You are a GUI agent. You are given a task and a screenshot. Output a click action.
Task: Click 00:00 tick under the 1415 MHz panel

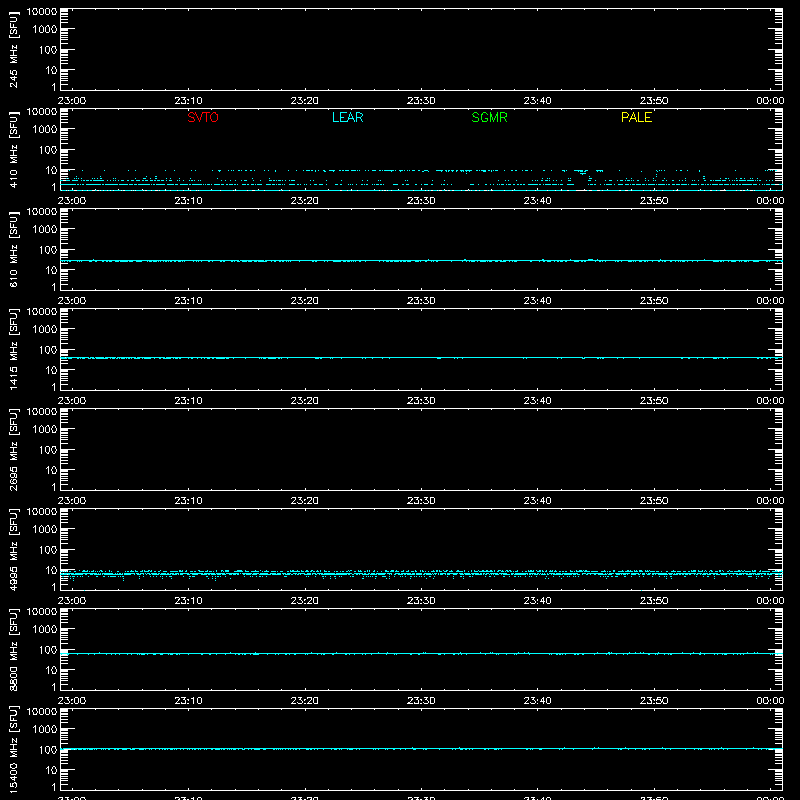(x=770, y=401)
